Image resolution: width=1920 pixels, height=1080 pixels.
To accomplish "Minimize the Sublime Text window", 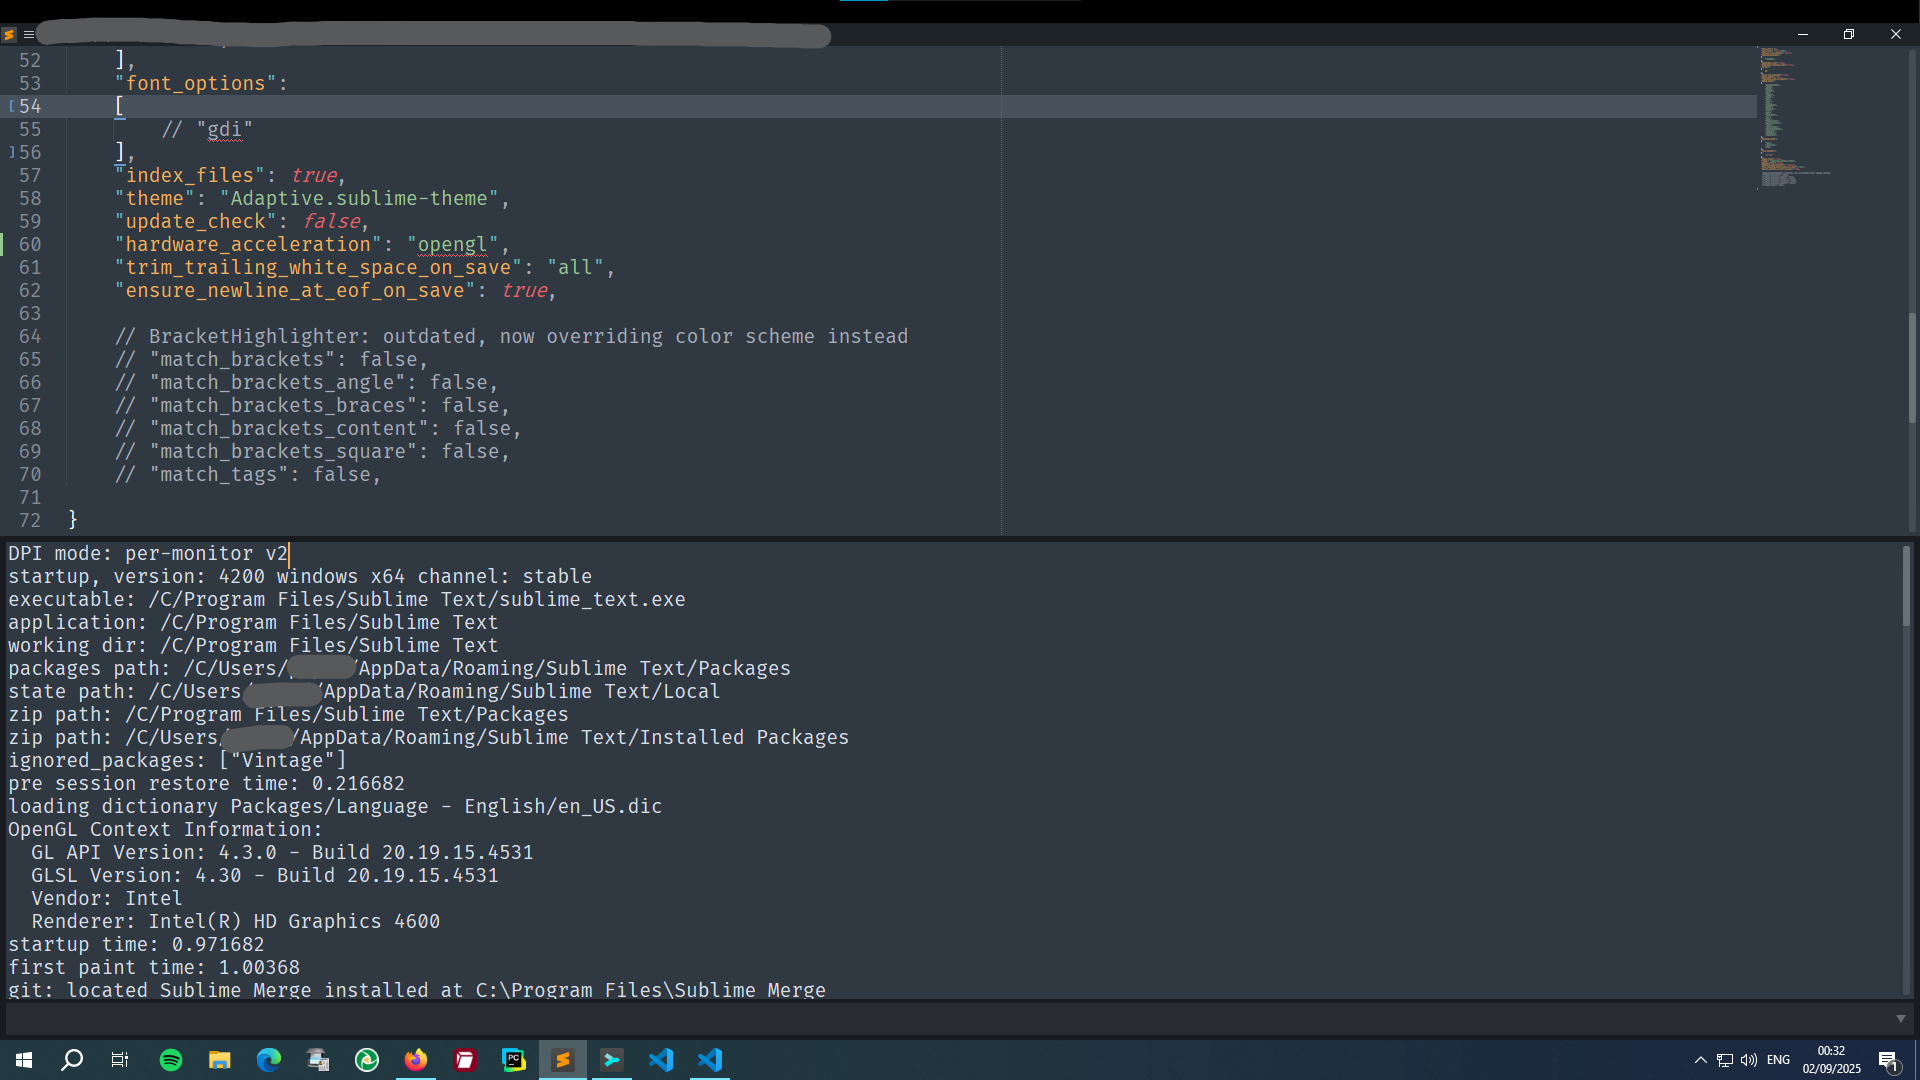I will [x=1803, y=34].
